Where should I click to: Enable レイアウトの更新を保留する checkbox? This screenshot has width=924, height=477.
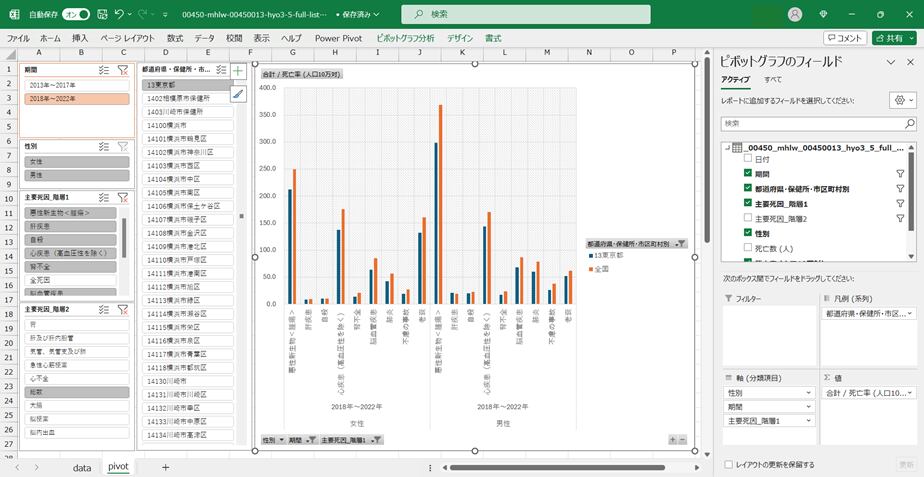click(727, 464)
